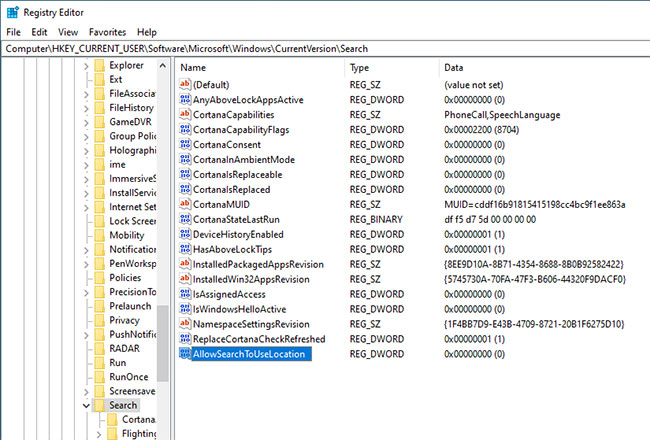Select the Privacy key in tree
Screen dimensions: 650x440
tap(124, 320)
